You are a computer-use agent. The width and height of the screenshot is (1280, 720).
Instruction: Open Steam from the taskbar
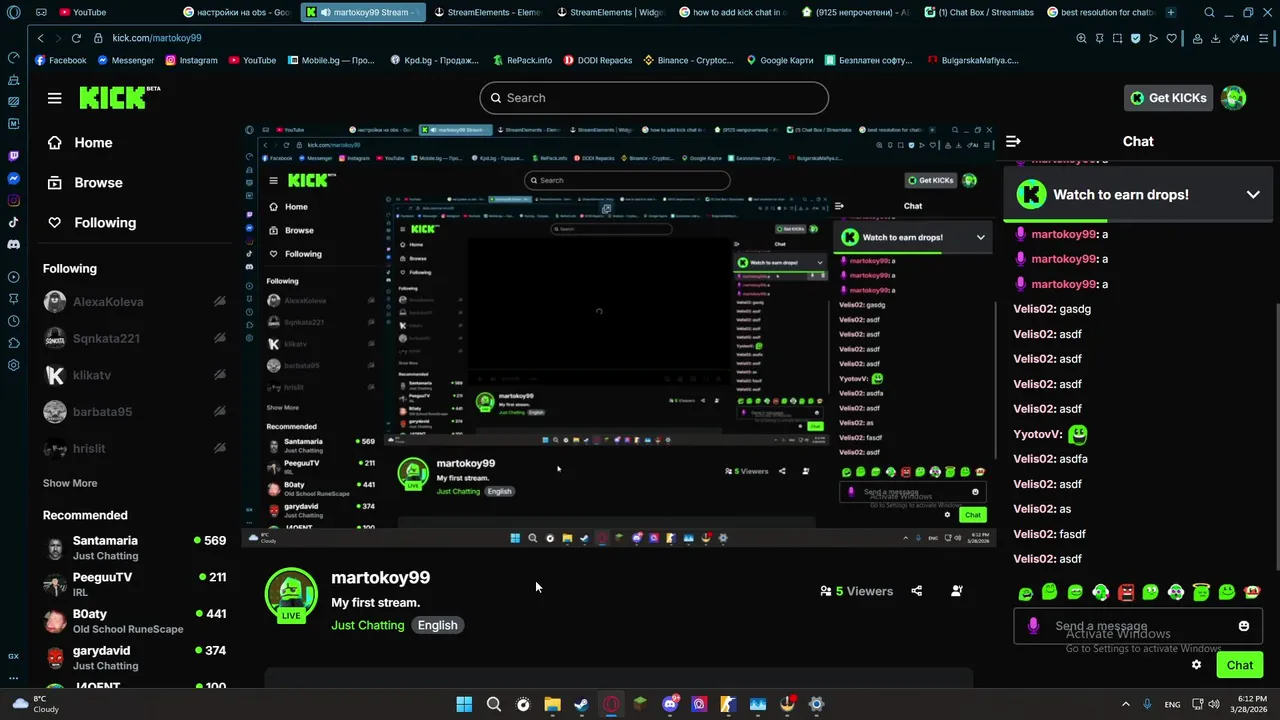581,704
